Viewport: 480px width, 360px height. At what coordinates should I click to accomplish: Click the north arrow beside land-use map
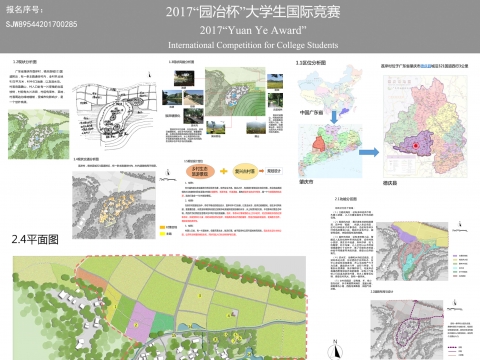point(460,226)
